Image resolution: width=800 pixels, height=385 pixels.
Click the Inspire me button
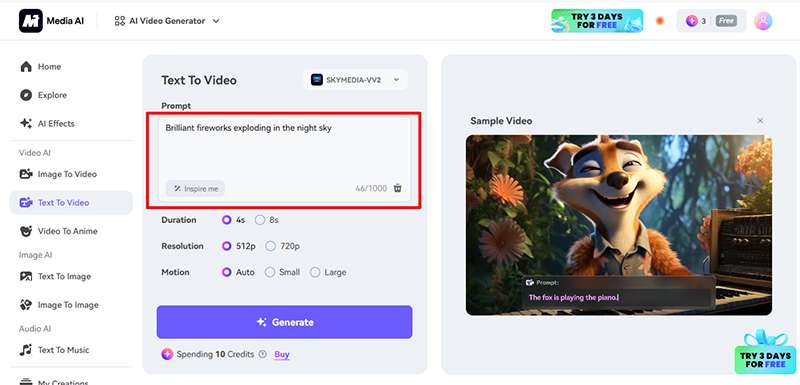click(x=195, y=189)
